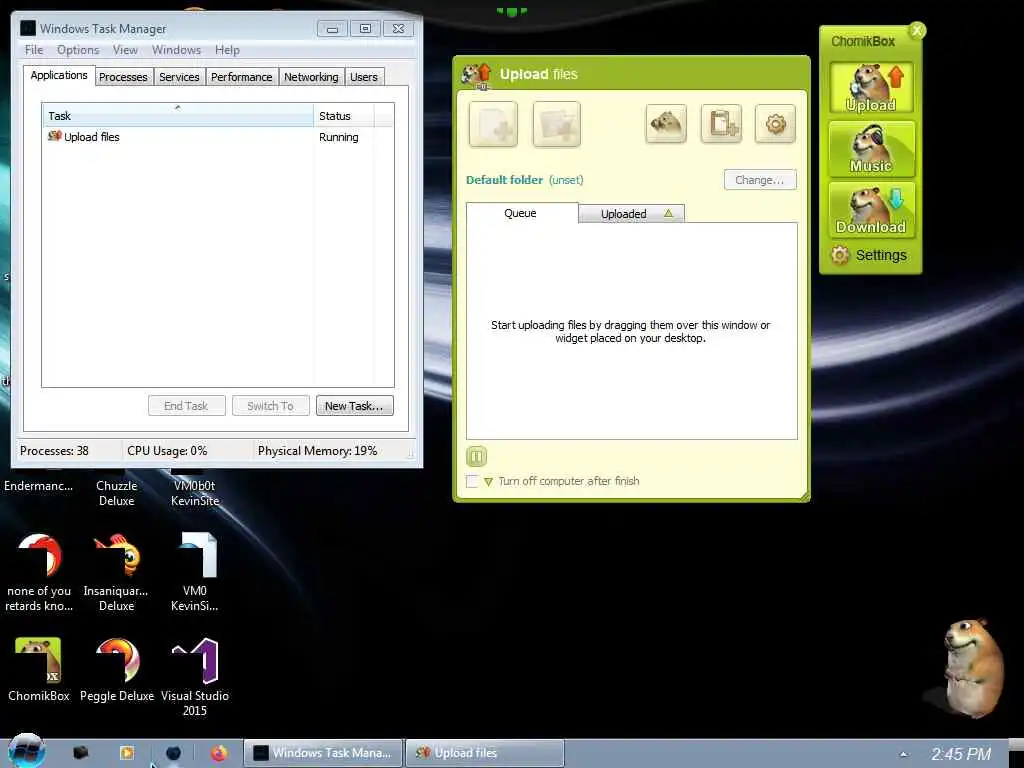Open the Help menu in Task Manager
Image resolution: width=1024 pixels, height=768 pixels.
[x=227, y=50]
